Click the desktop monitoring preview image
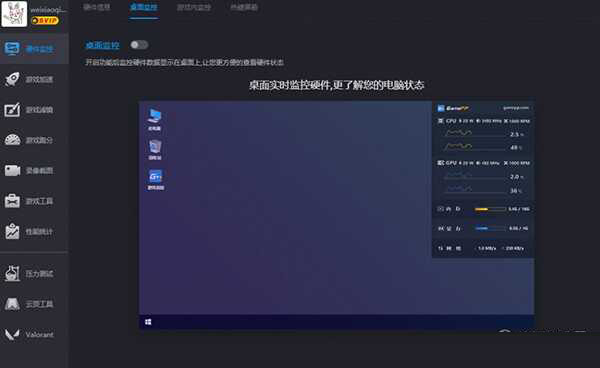 337,214
